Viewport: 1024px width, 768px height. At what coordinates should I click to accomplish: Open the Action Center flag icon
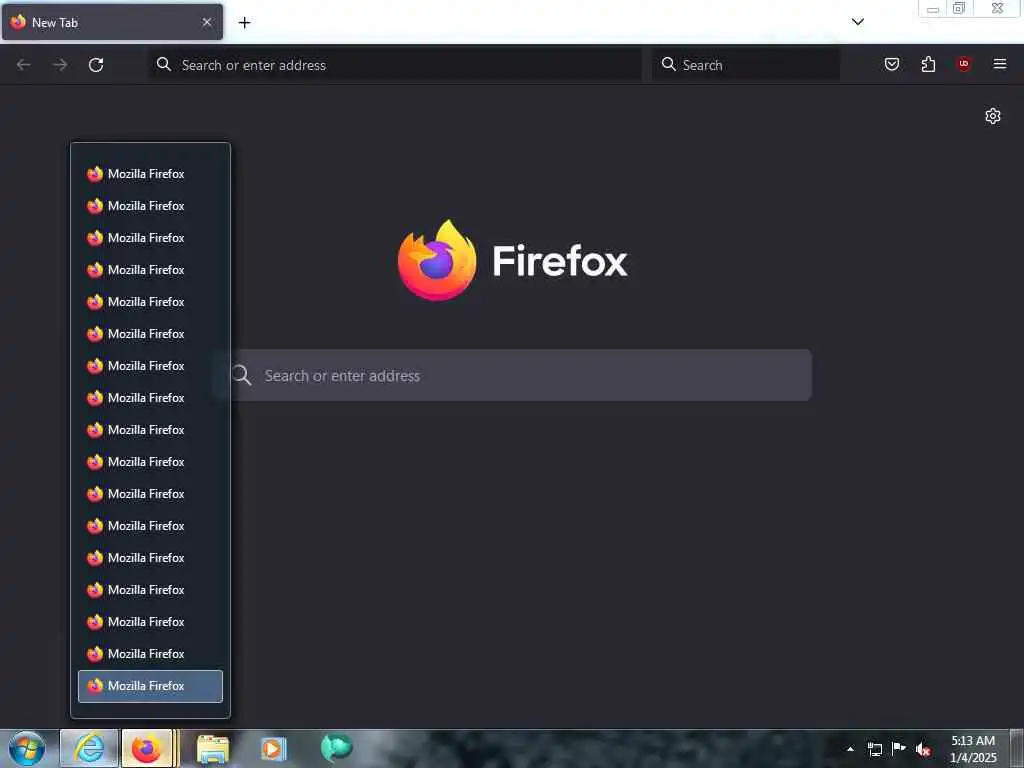click(899, 748)
